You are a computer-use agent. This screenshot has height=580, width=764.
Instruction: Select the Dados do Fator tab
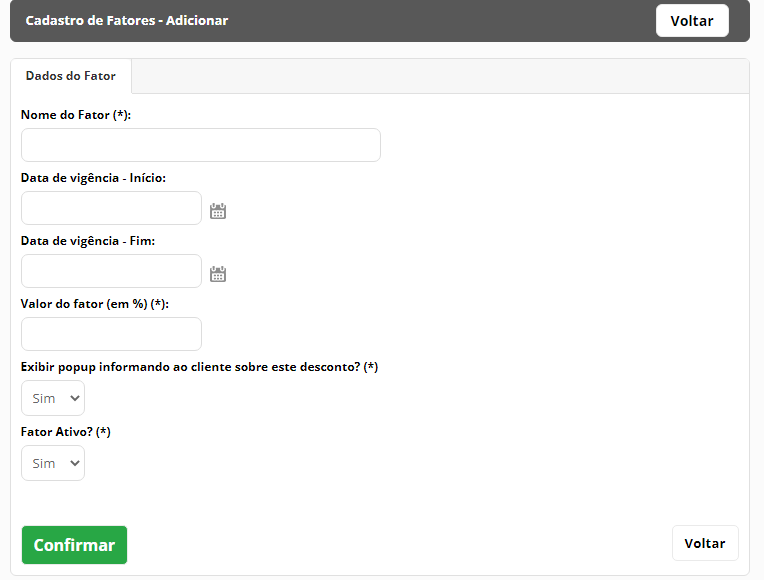(x=71, y=76)
